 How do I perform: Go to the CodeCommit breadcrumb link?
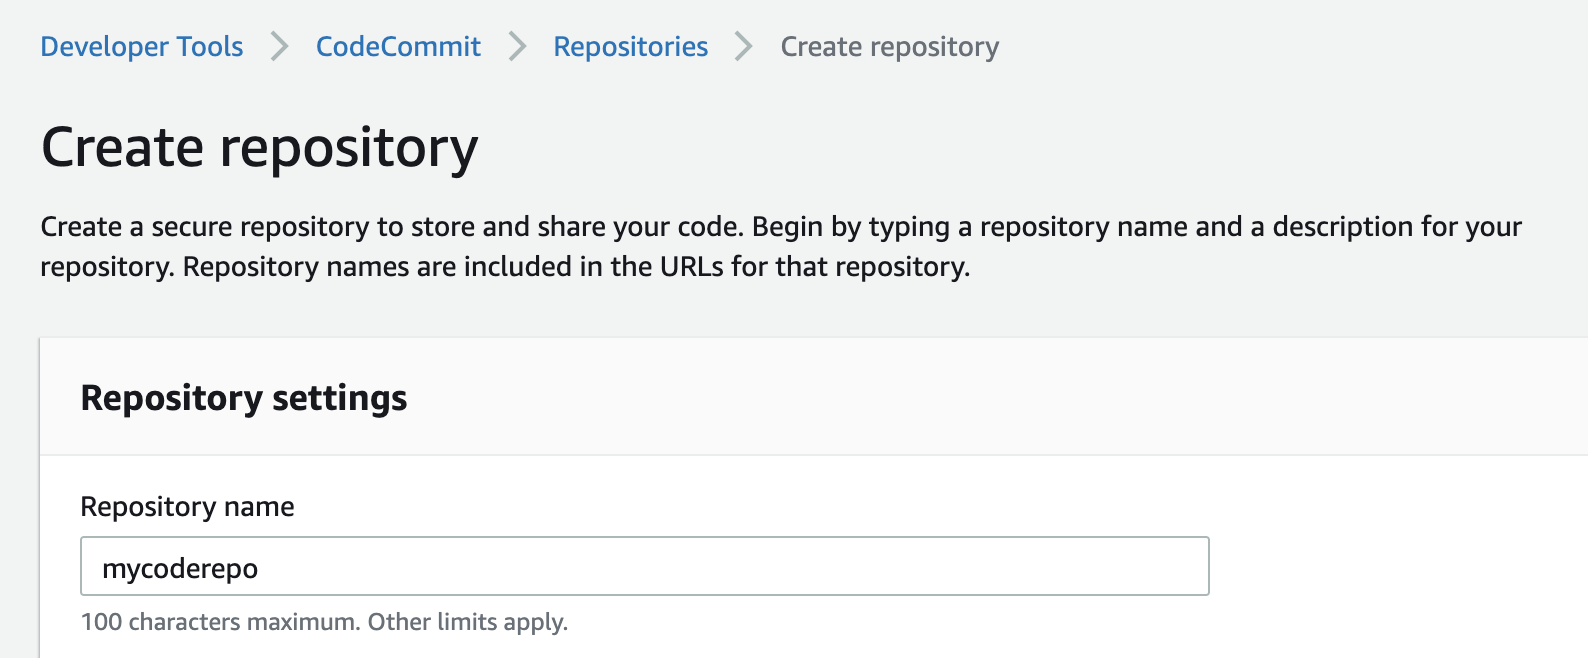click(x=398, y=47)
